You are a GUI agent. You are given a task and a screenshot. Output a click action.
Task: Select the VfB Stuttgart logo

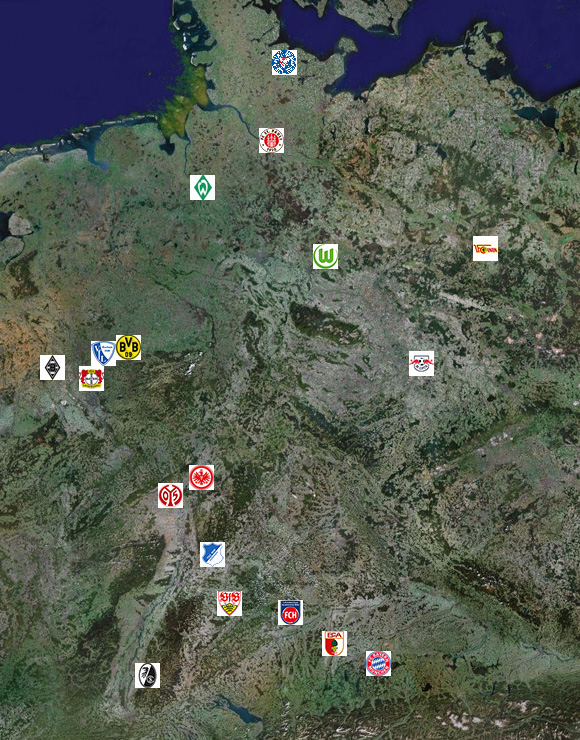(x=229, y=603)
